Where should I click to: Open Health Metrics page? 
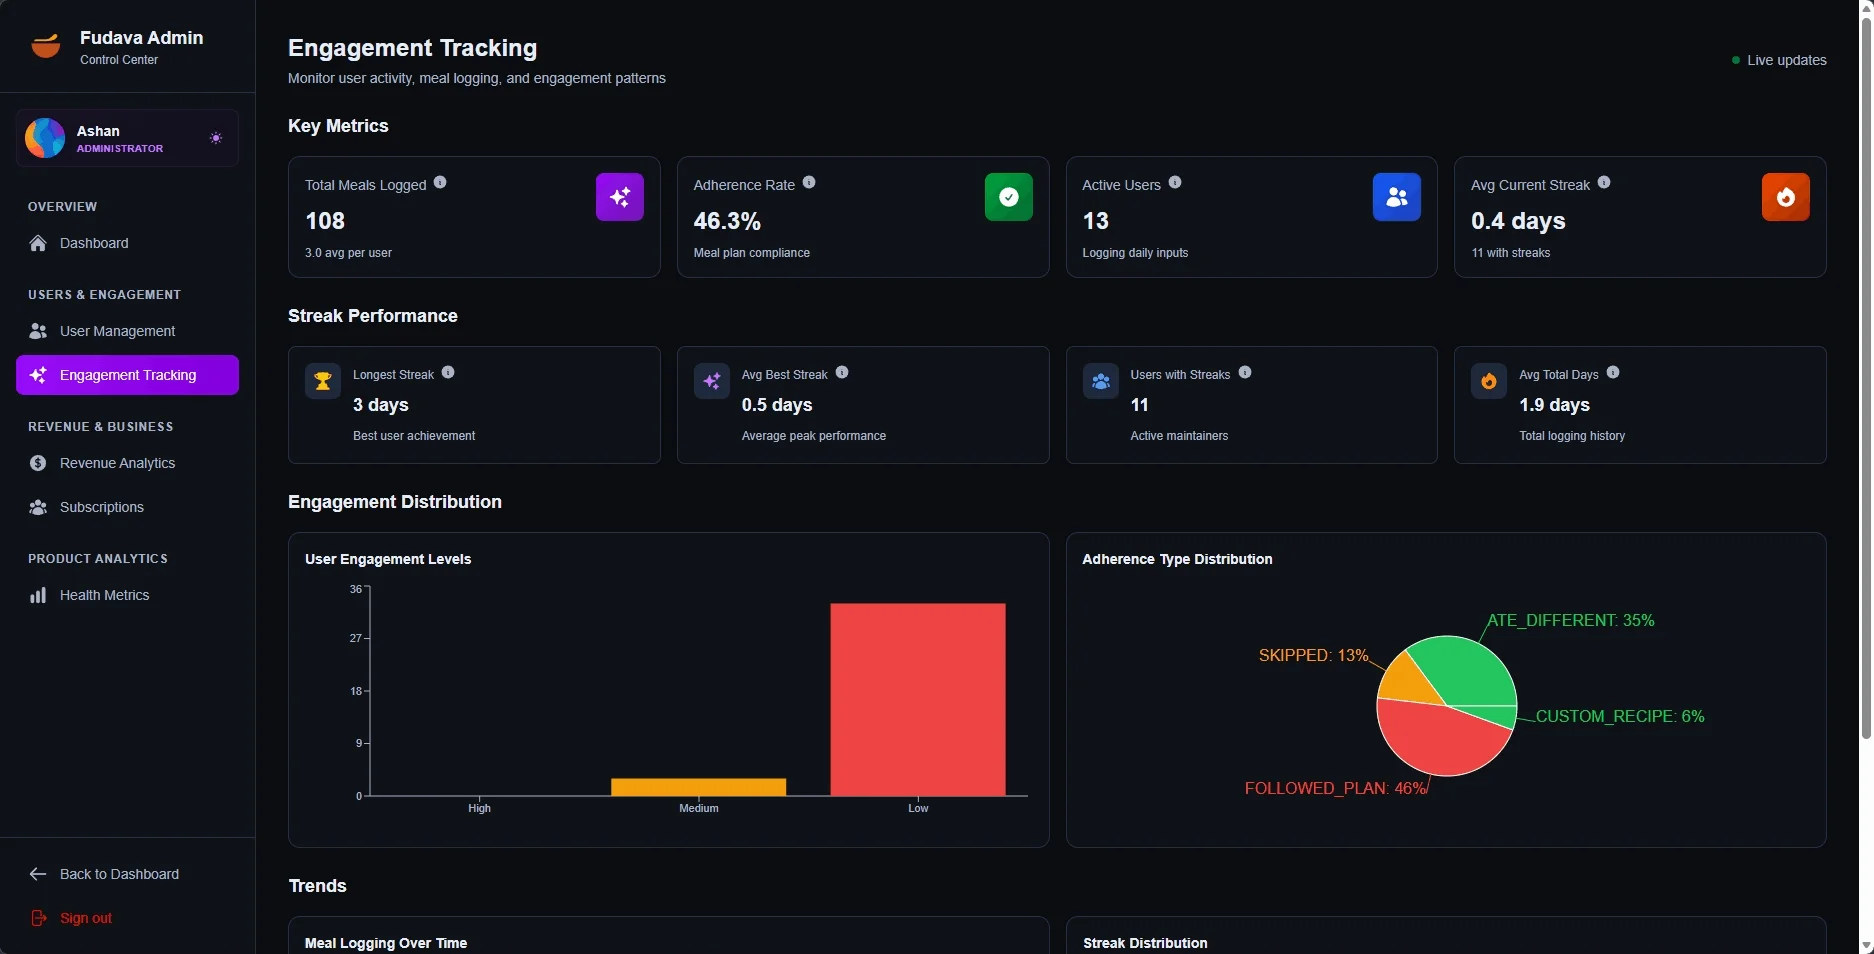pyautogui.click(x=104, y=595)
